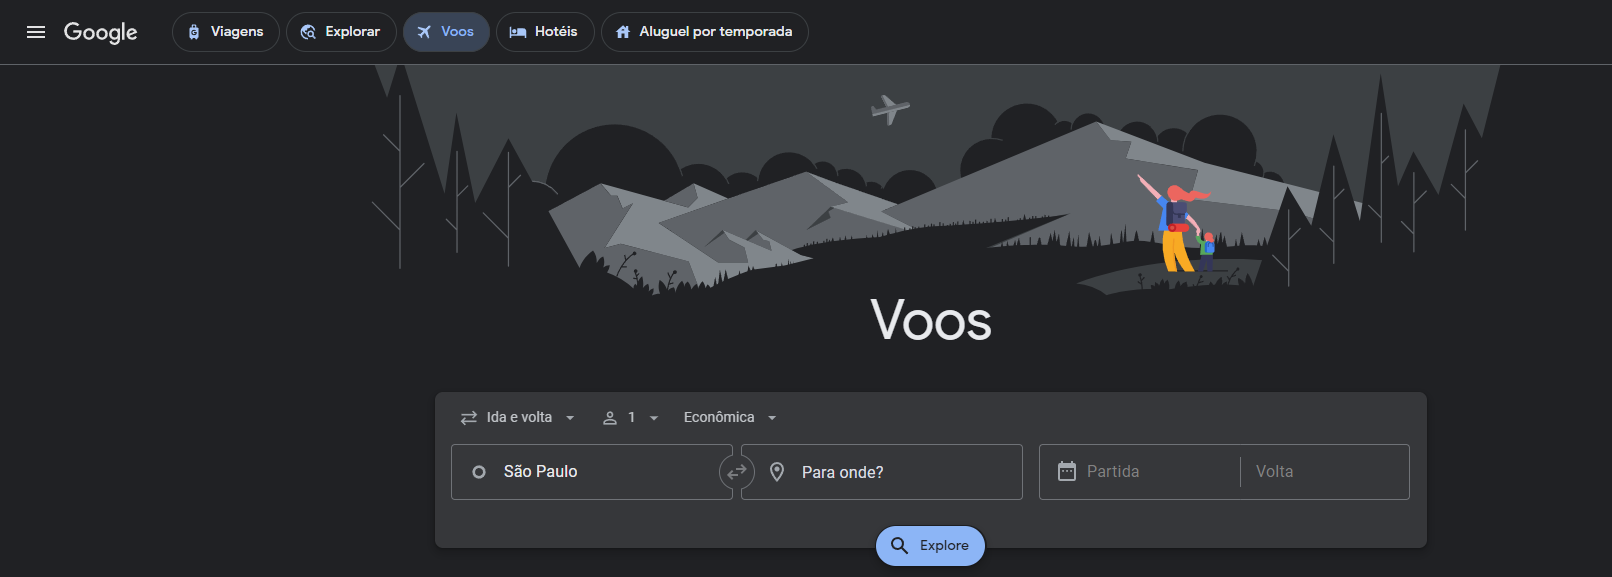Open the Aluguel por temporada tab
Viewport: 1612px width, 577px height.
pos(704,32)
